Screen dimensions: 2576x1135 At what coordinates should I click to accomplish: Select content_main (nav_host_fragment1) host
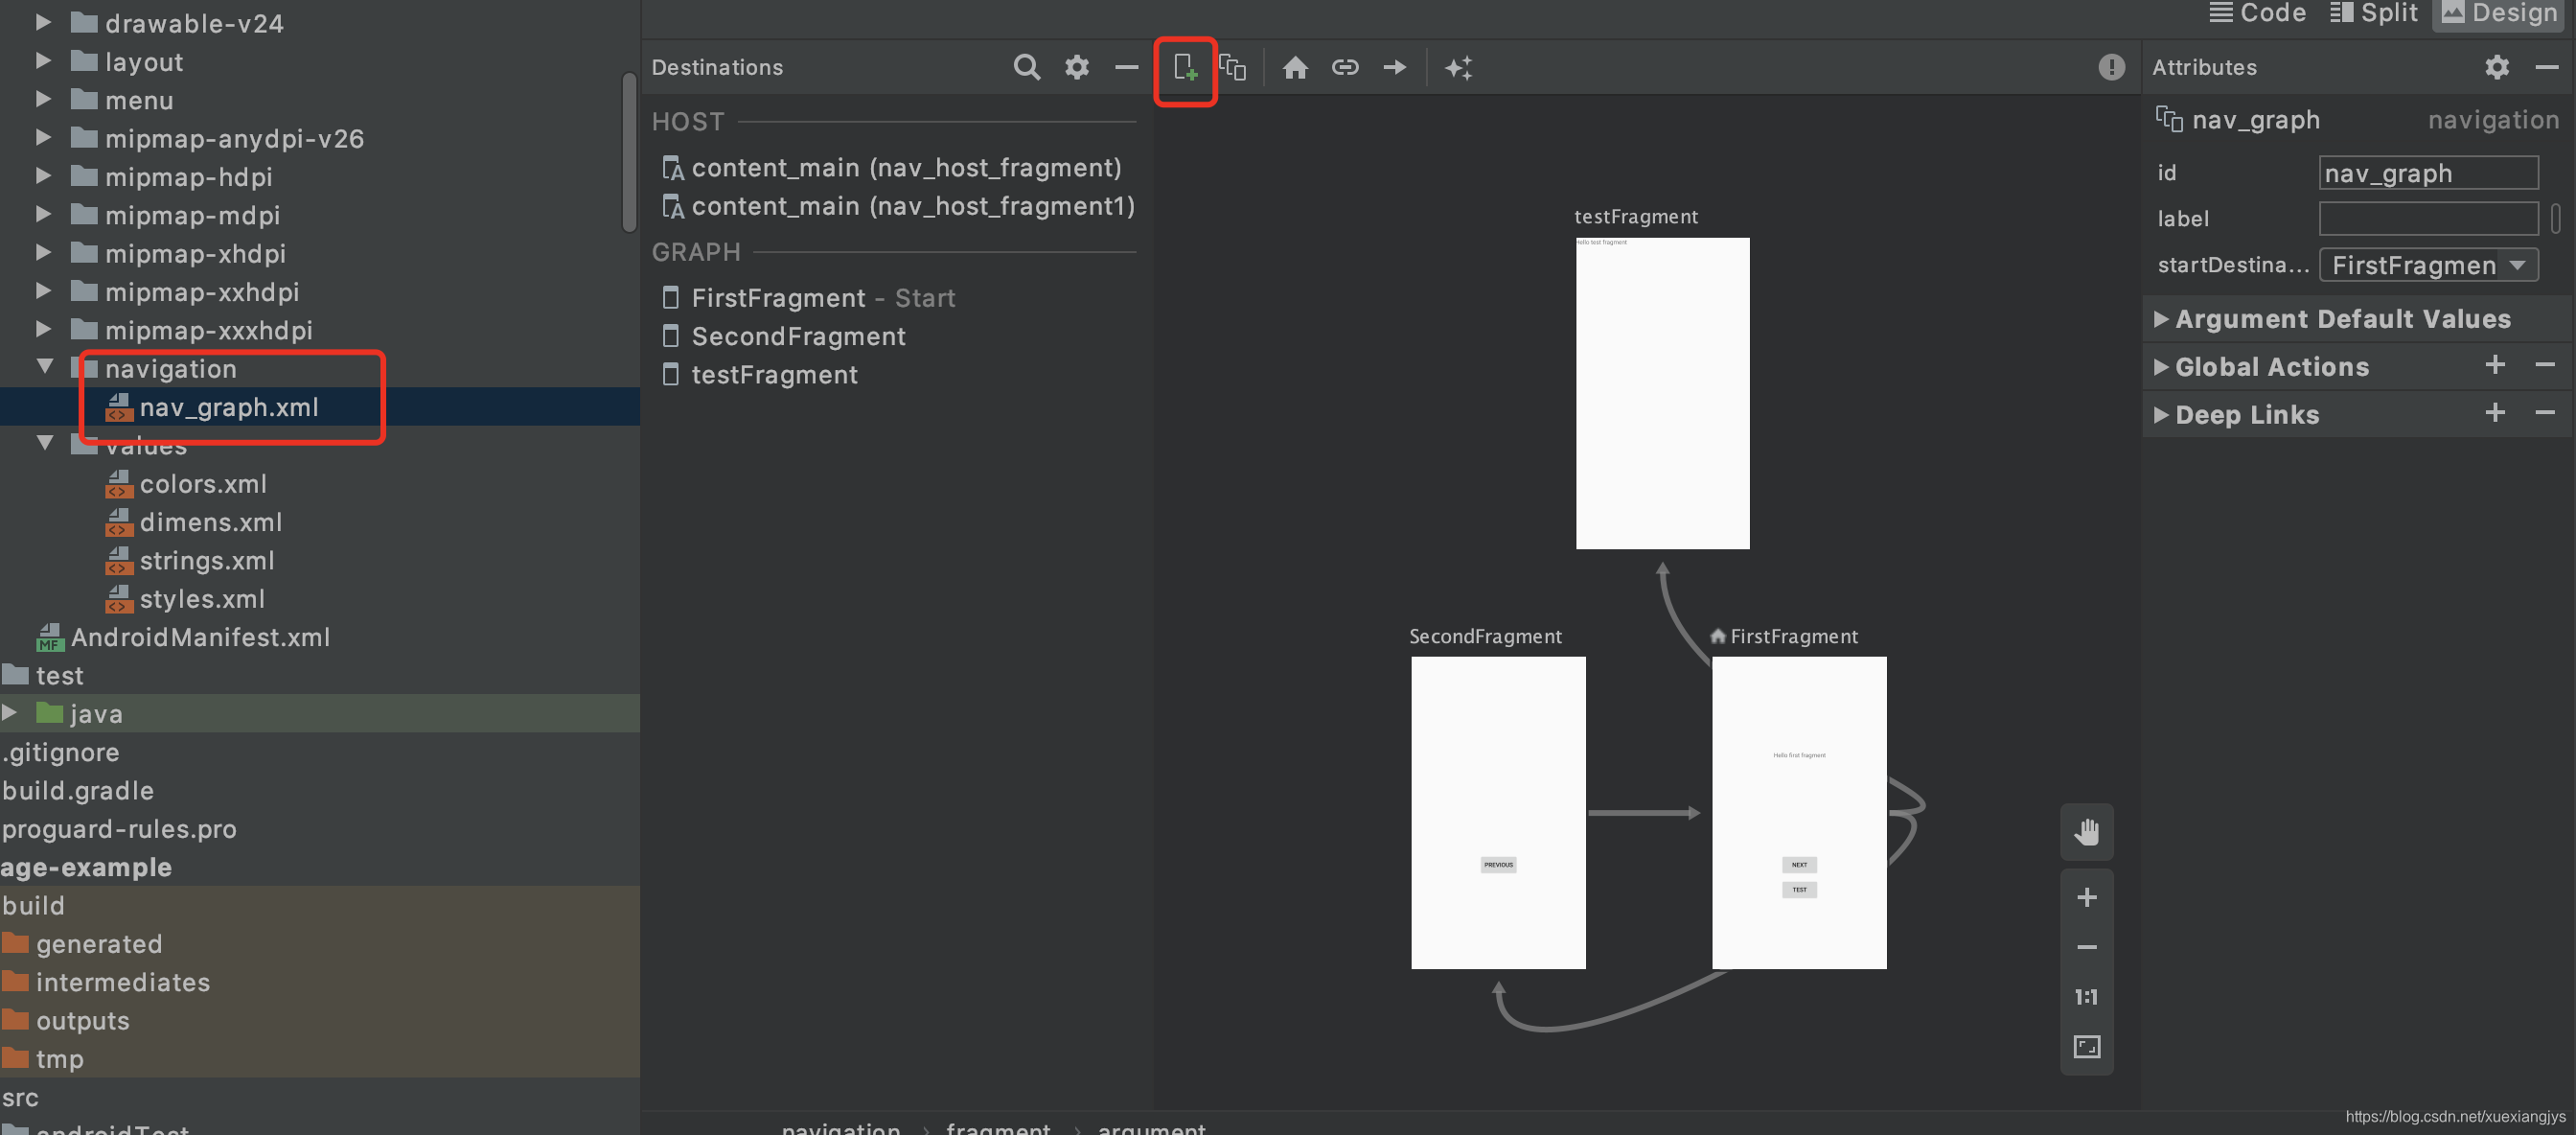click(913, 206)
